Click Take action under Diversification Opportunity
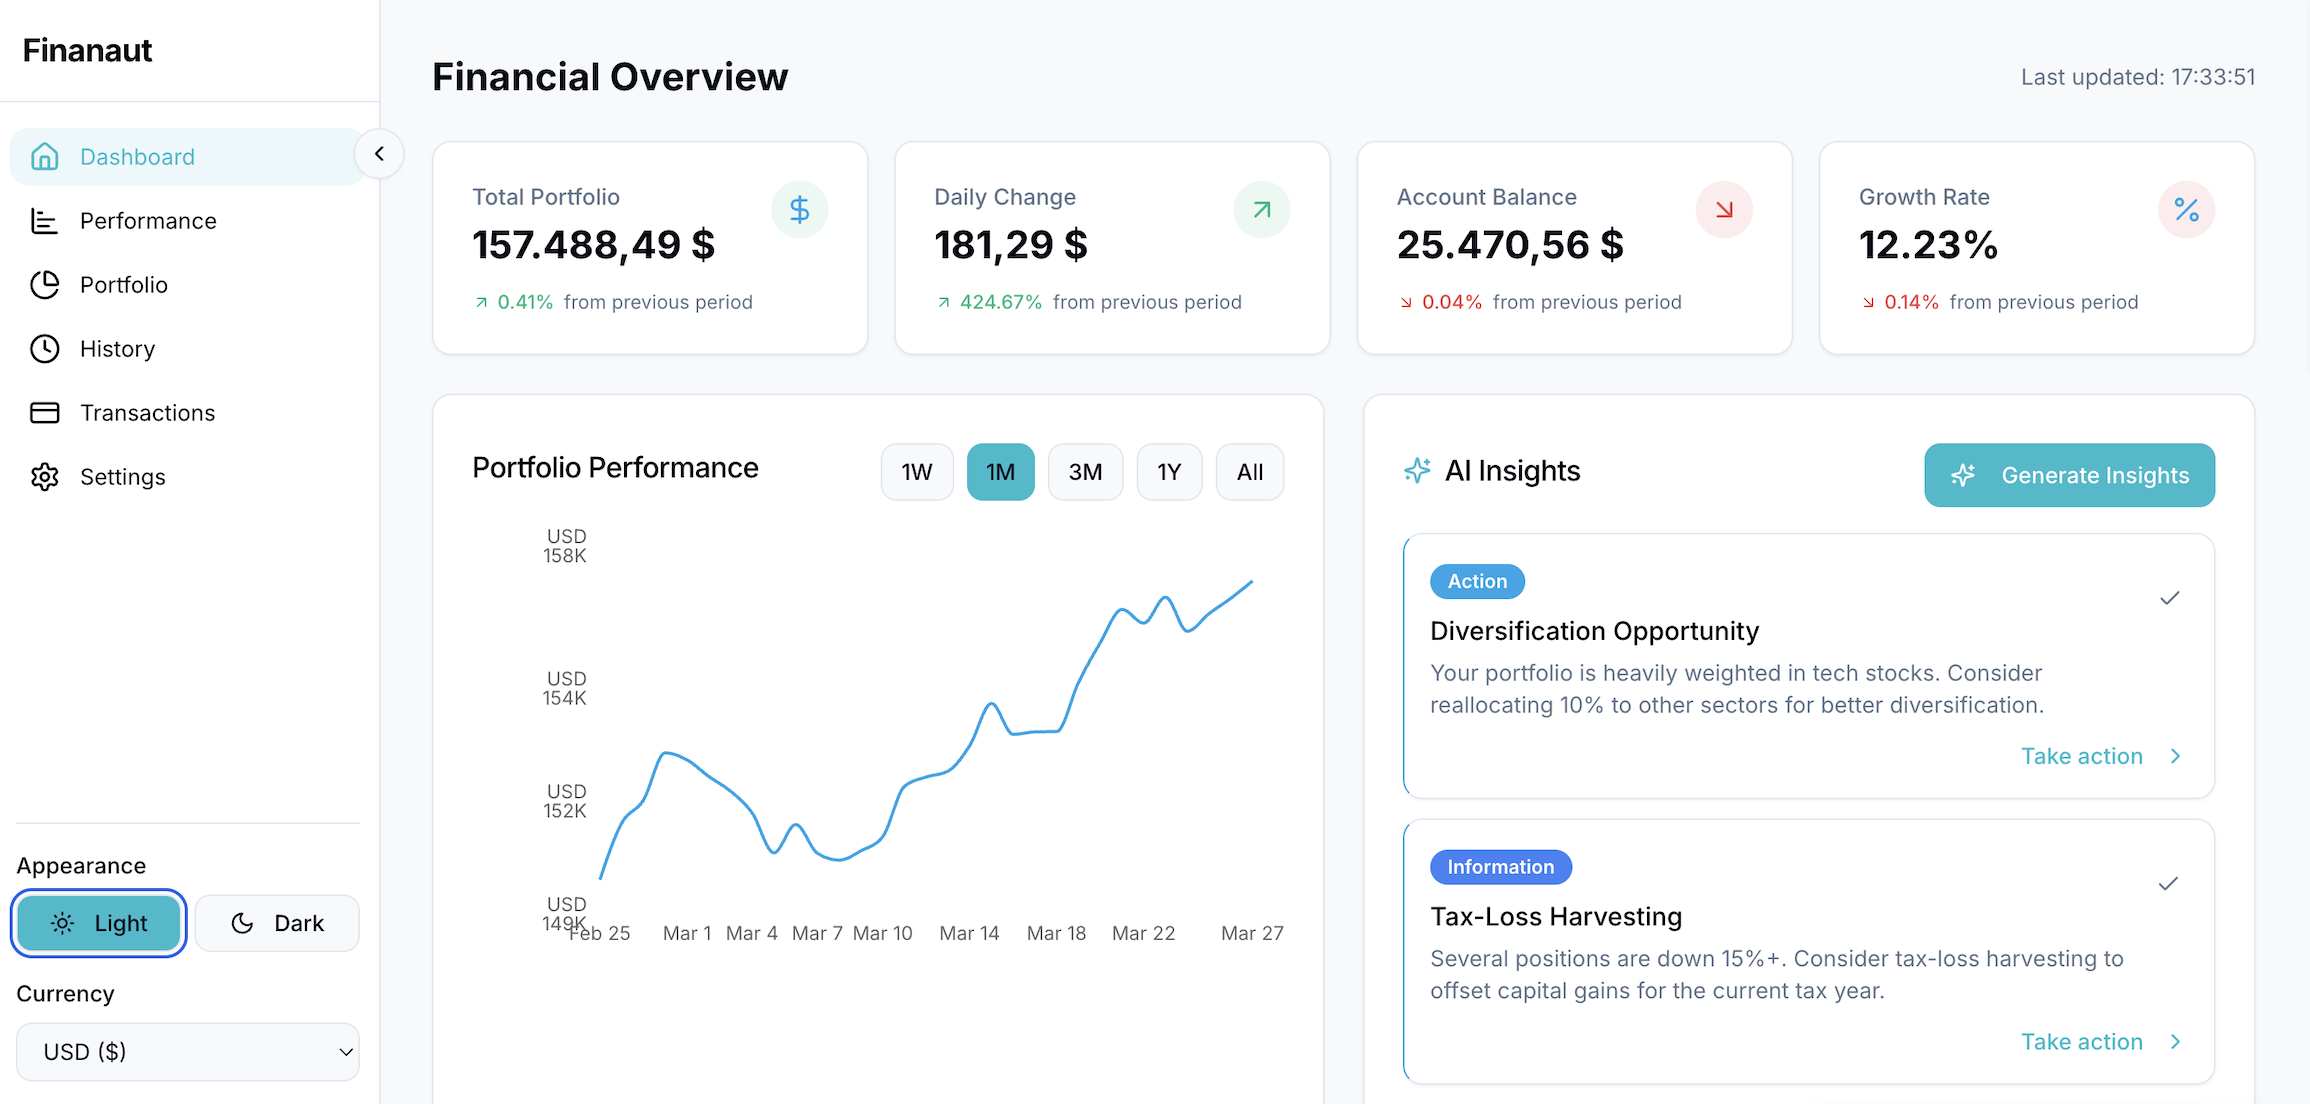The image size is (2310, 1104). [2082, 756]
